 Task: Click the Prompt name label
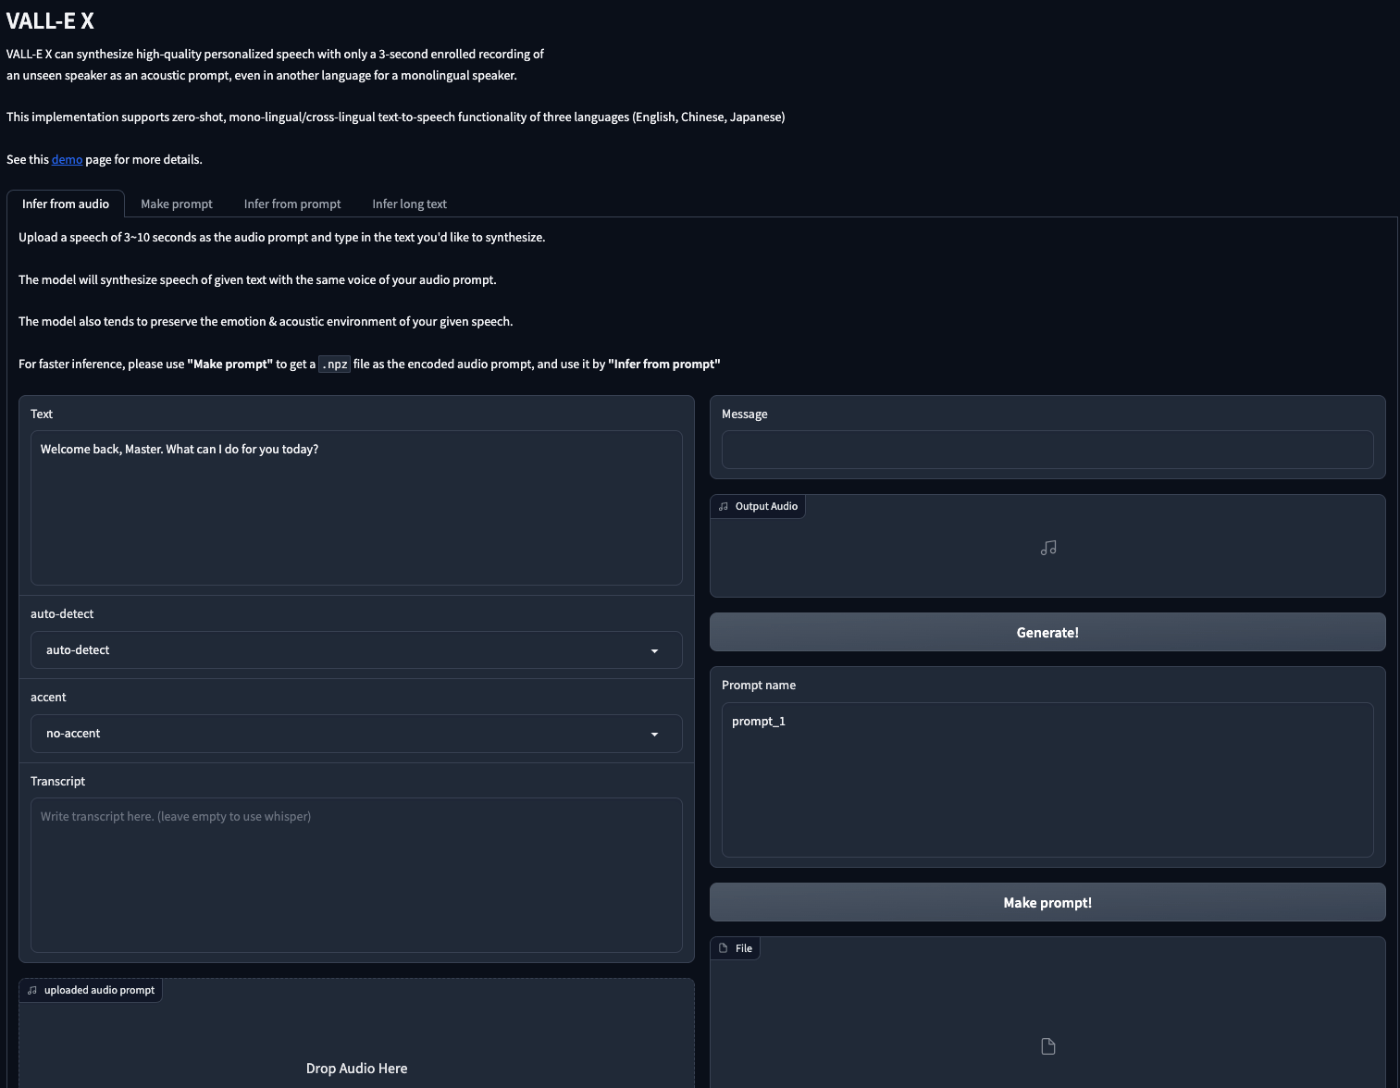tap(759, 685)
